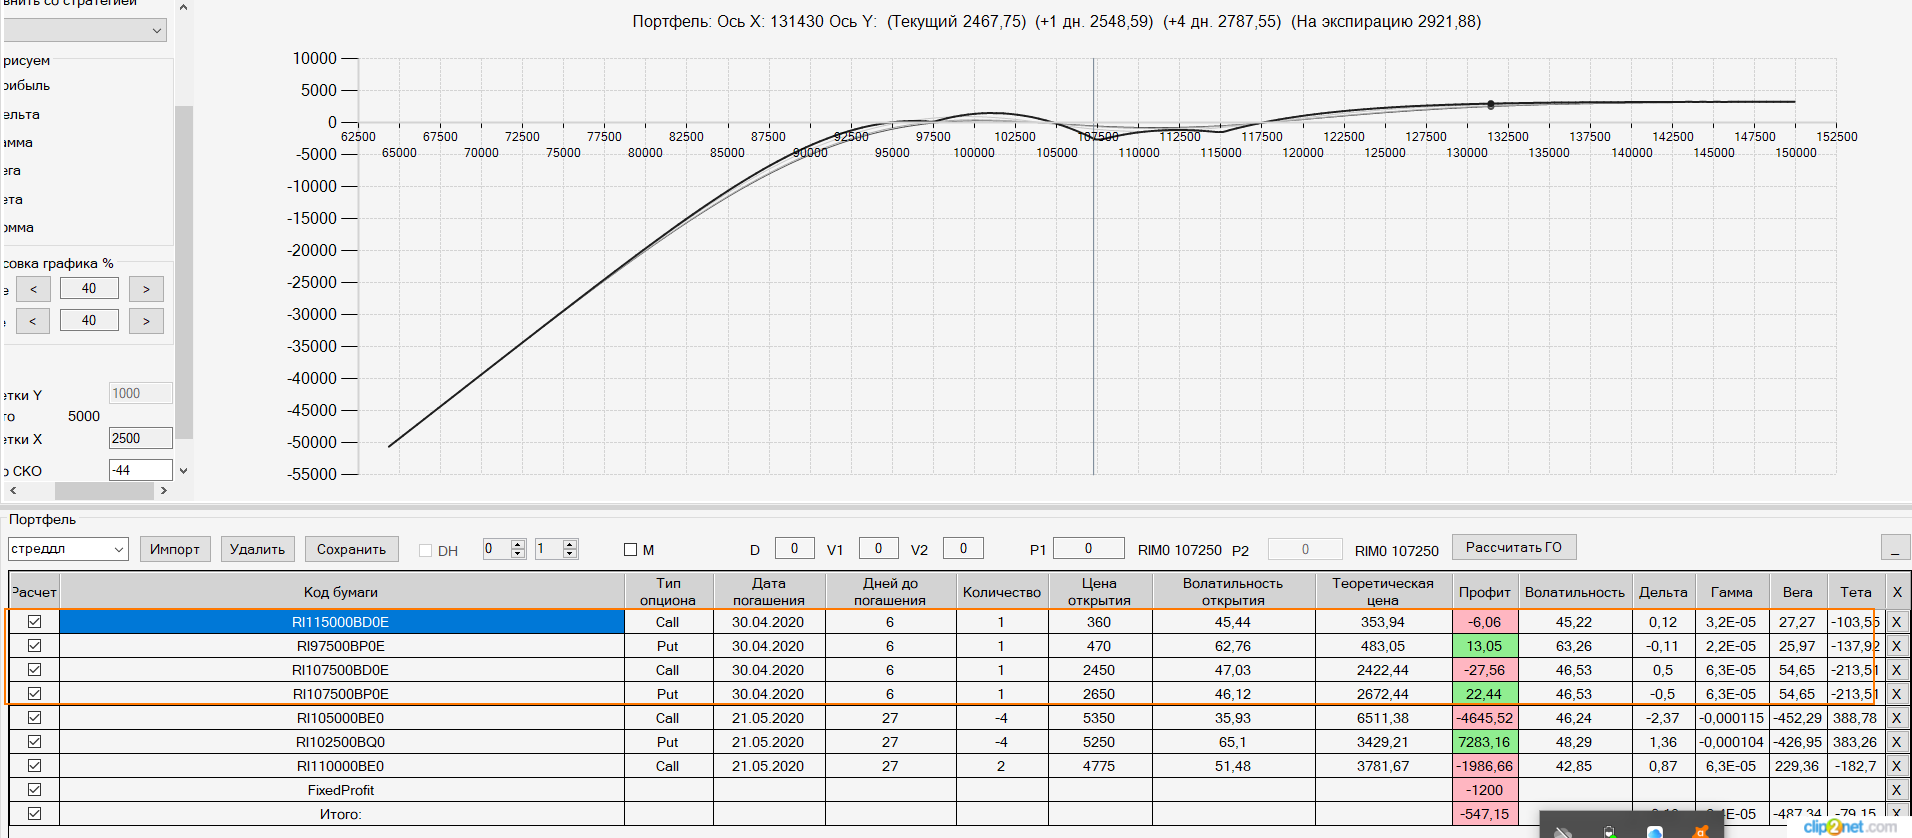Disable calculation for the RI105000BE0 row
Viewport: 1912px width, 838px height.
tap(34, 718)
